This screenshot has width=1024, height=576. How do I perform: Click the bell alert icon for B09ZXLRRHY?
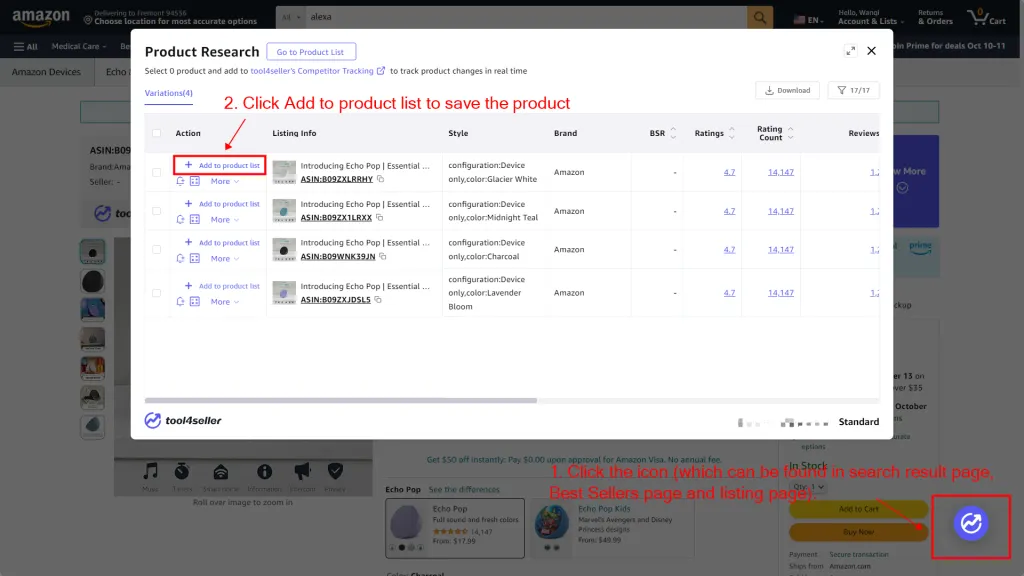pyautogui.click(x=180, y=181)
